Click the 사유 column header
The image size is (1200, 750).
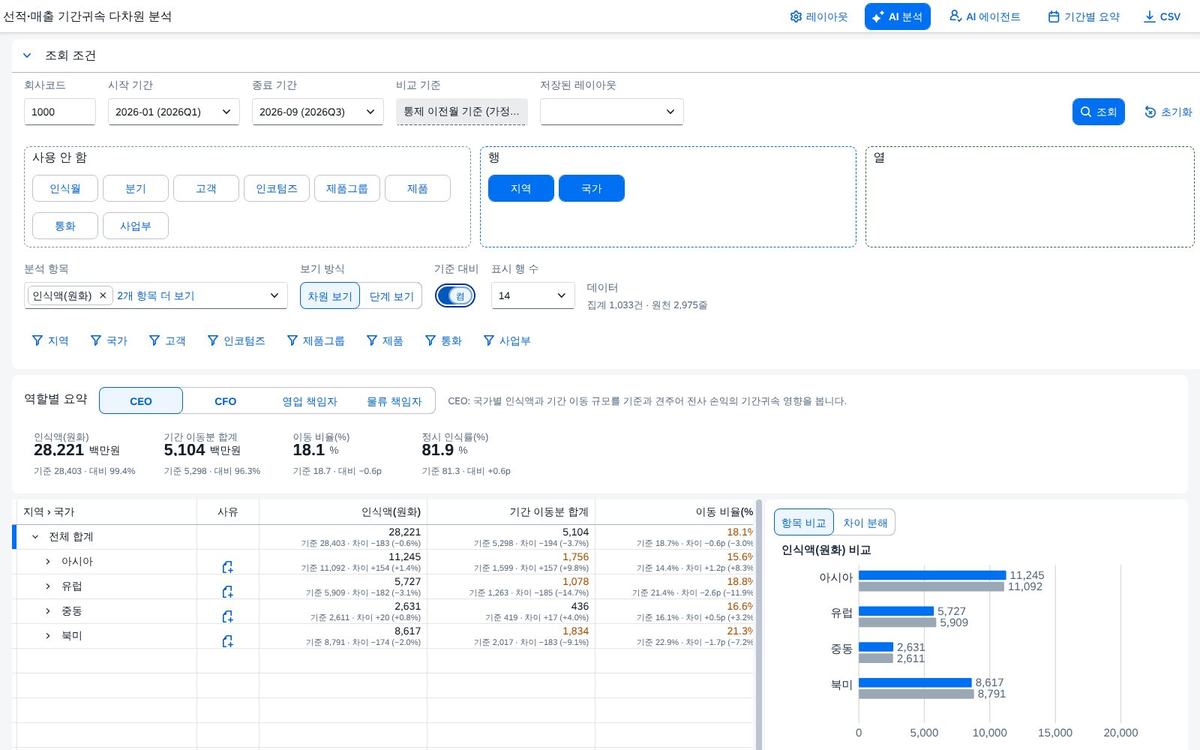(x=228, y=512)
